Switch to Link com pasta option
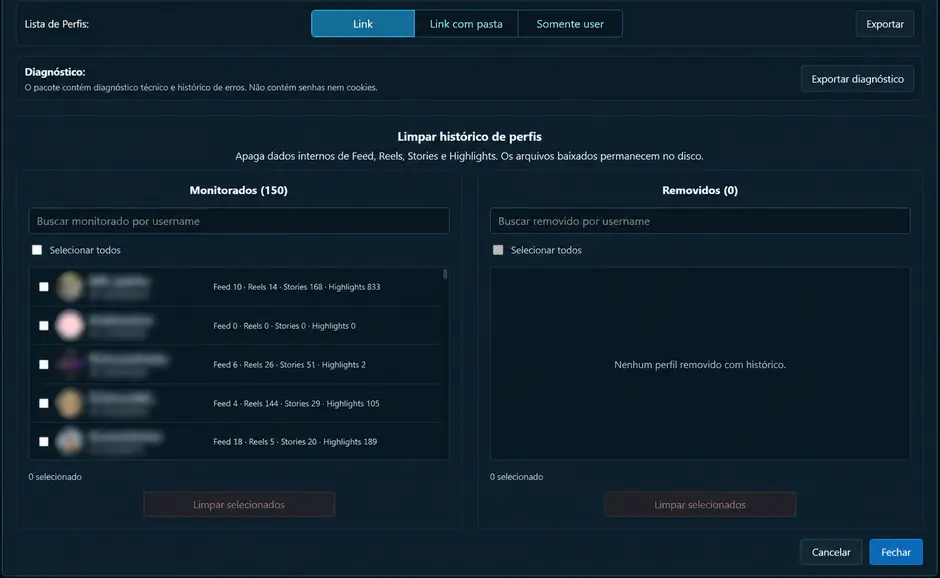The image size is (940, 578). pos(466,24)
